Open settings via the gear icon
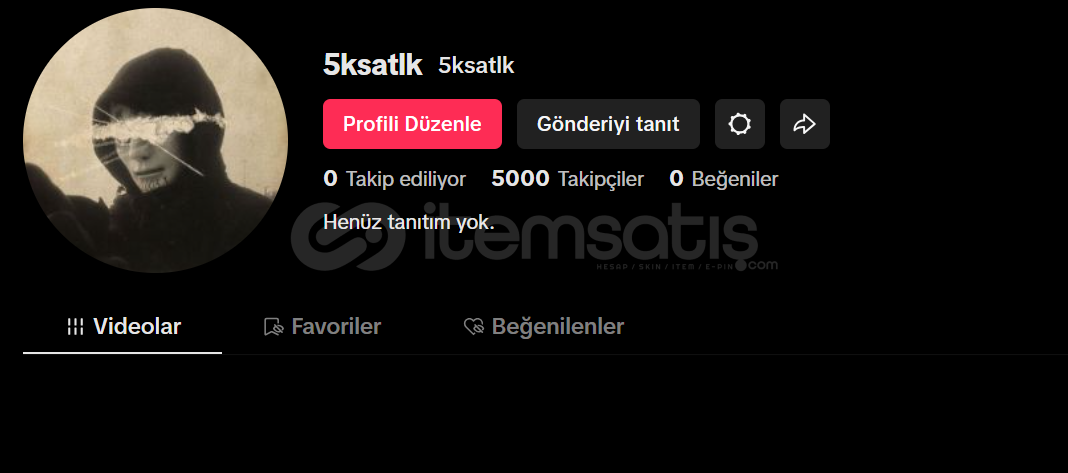 [x=740, y=124]
